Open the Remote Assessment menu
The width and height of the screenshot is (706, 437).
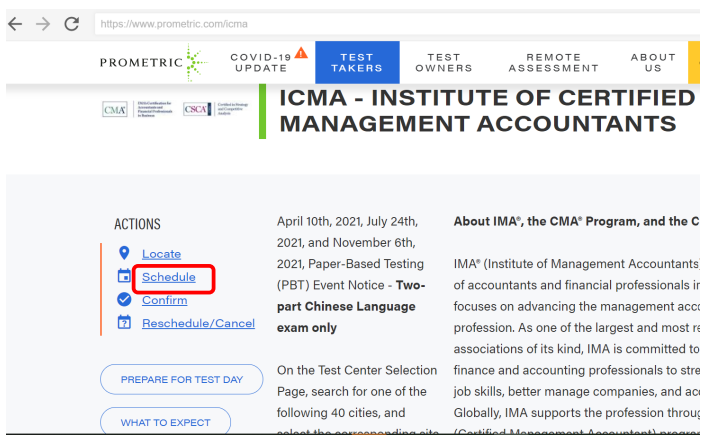[x=553, y=63]
